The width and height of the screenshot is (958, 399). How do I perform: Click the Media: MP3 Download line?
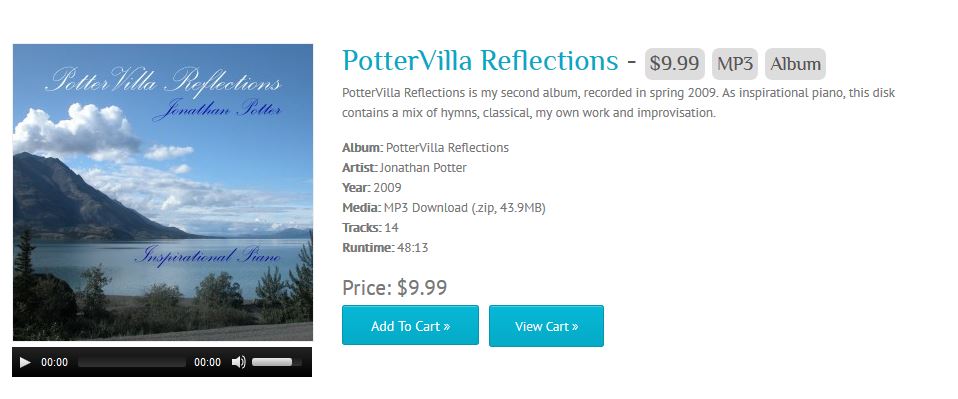click(444, 208)
